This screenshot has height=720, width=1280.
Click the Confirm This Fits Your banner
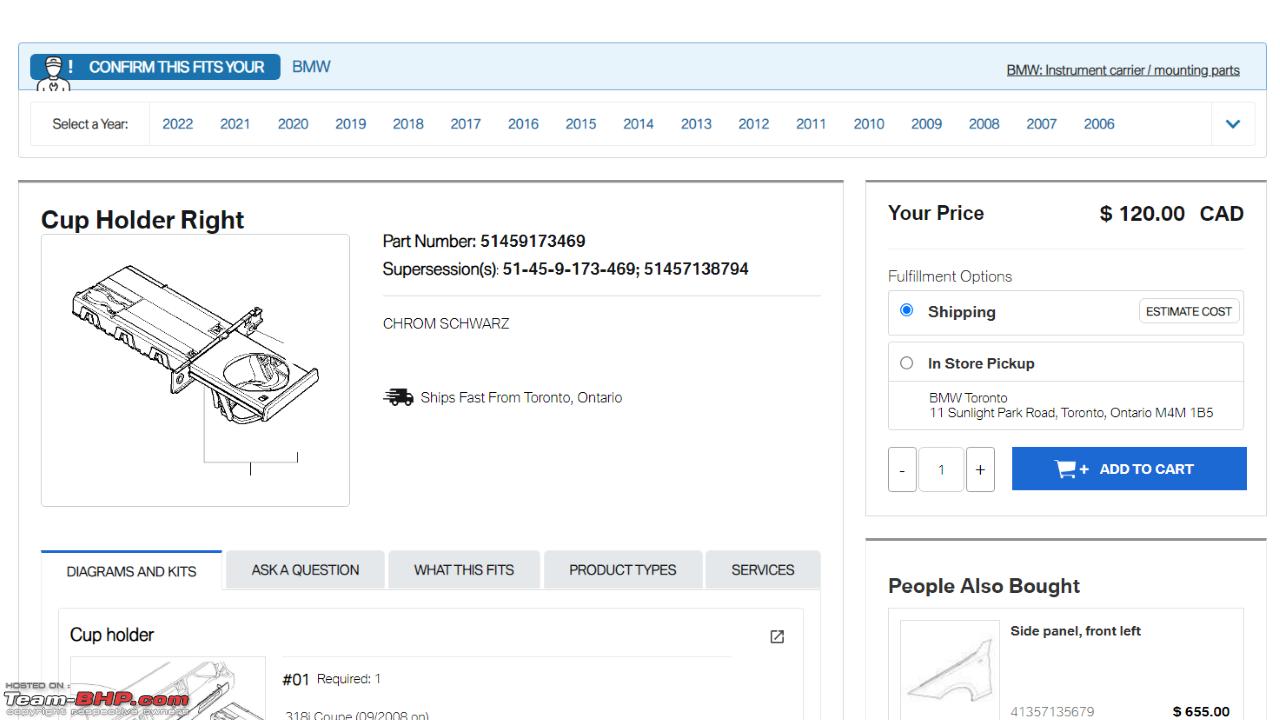155,67
